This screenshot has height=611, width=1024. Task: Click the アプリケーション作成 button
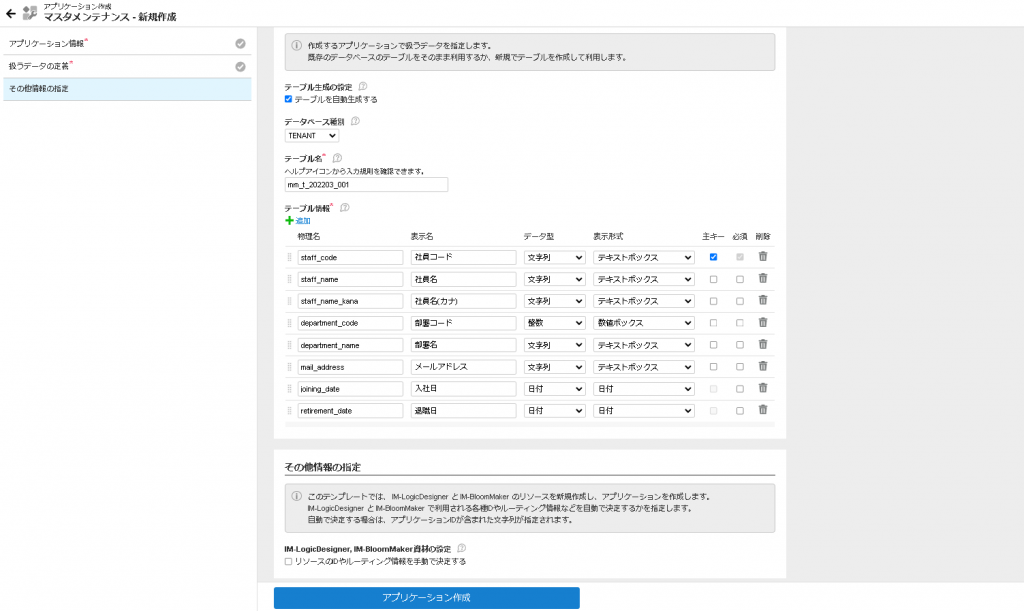(426, 597)
